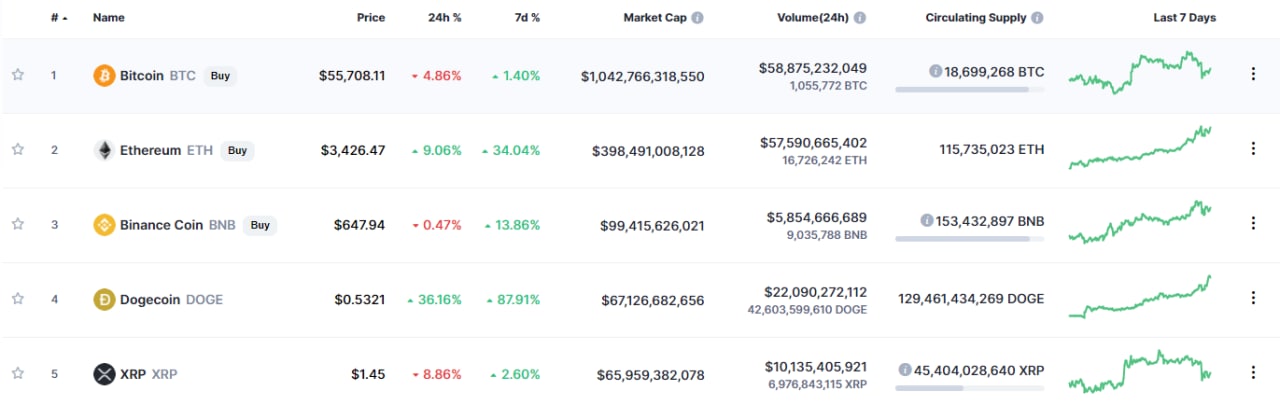
Task: Click the Dogecoin logo icon
Action: click(104, 299)
